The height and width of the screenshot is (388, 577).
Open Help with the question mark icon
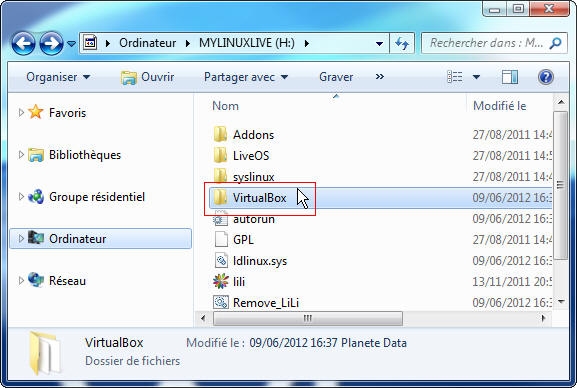[x=546, y=77]
